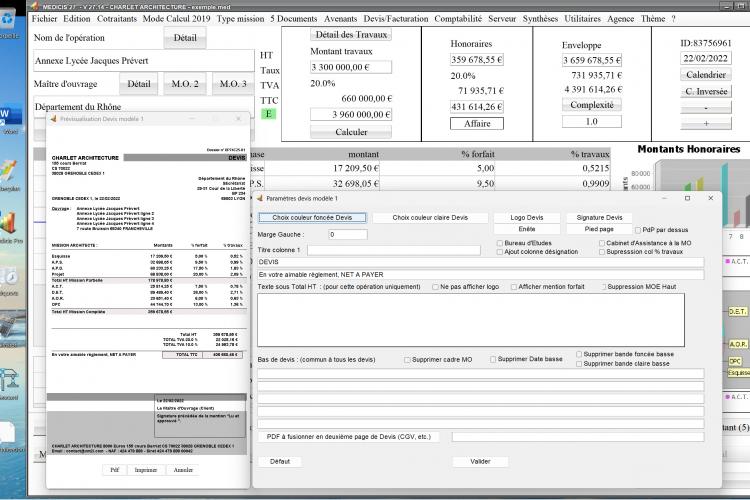
Task: Click Annuler in preview window
Action: click(x=183, y=470)
